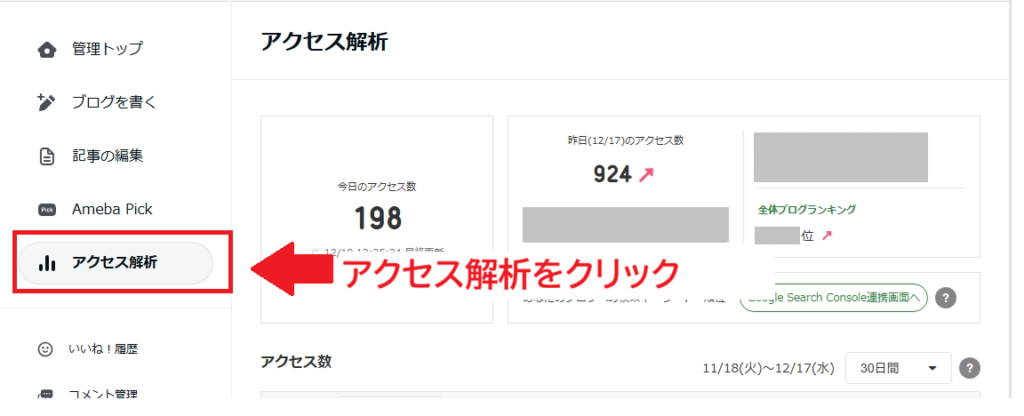Viewport: 1024px width, 416px height.
Task: Click the help icon beside Search Console button
Action: [x=945, y=297]
